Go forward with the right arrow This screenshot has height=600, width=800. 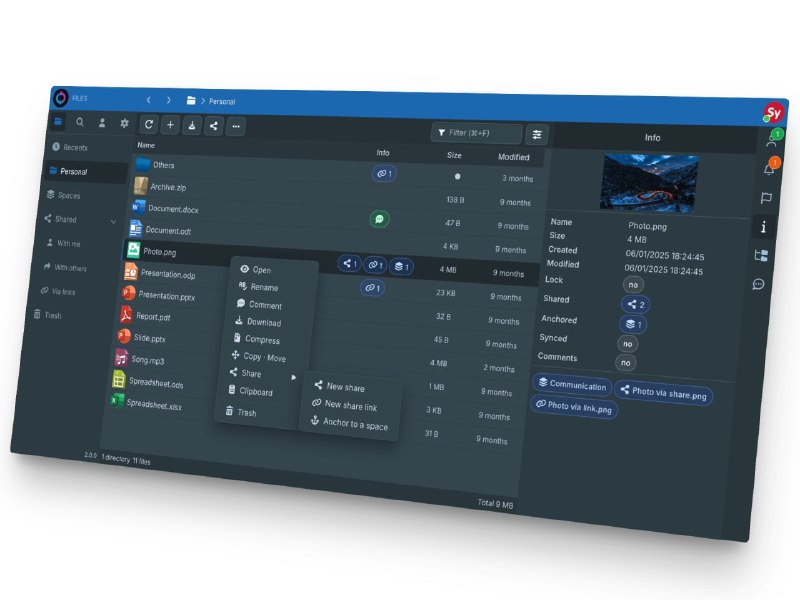168,101
